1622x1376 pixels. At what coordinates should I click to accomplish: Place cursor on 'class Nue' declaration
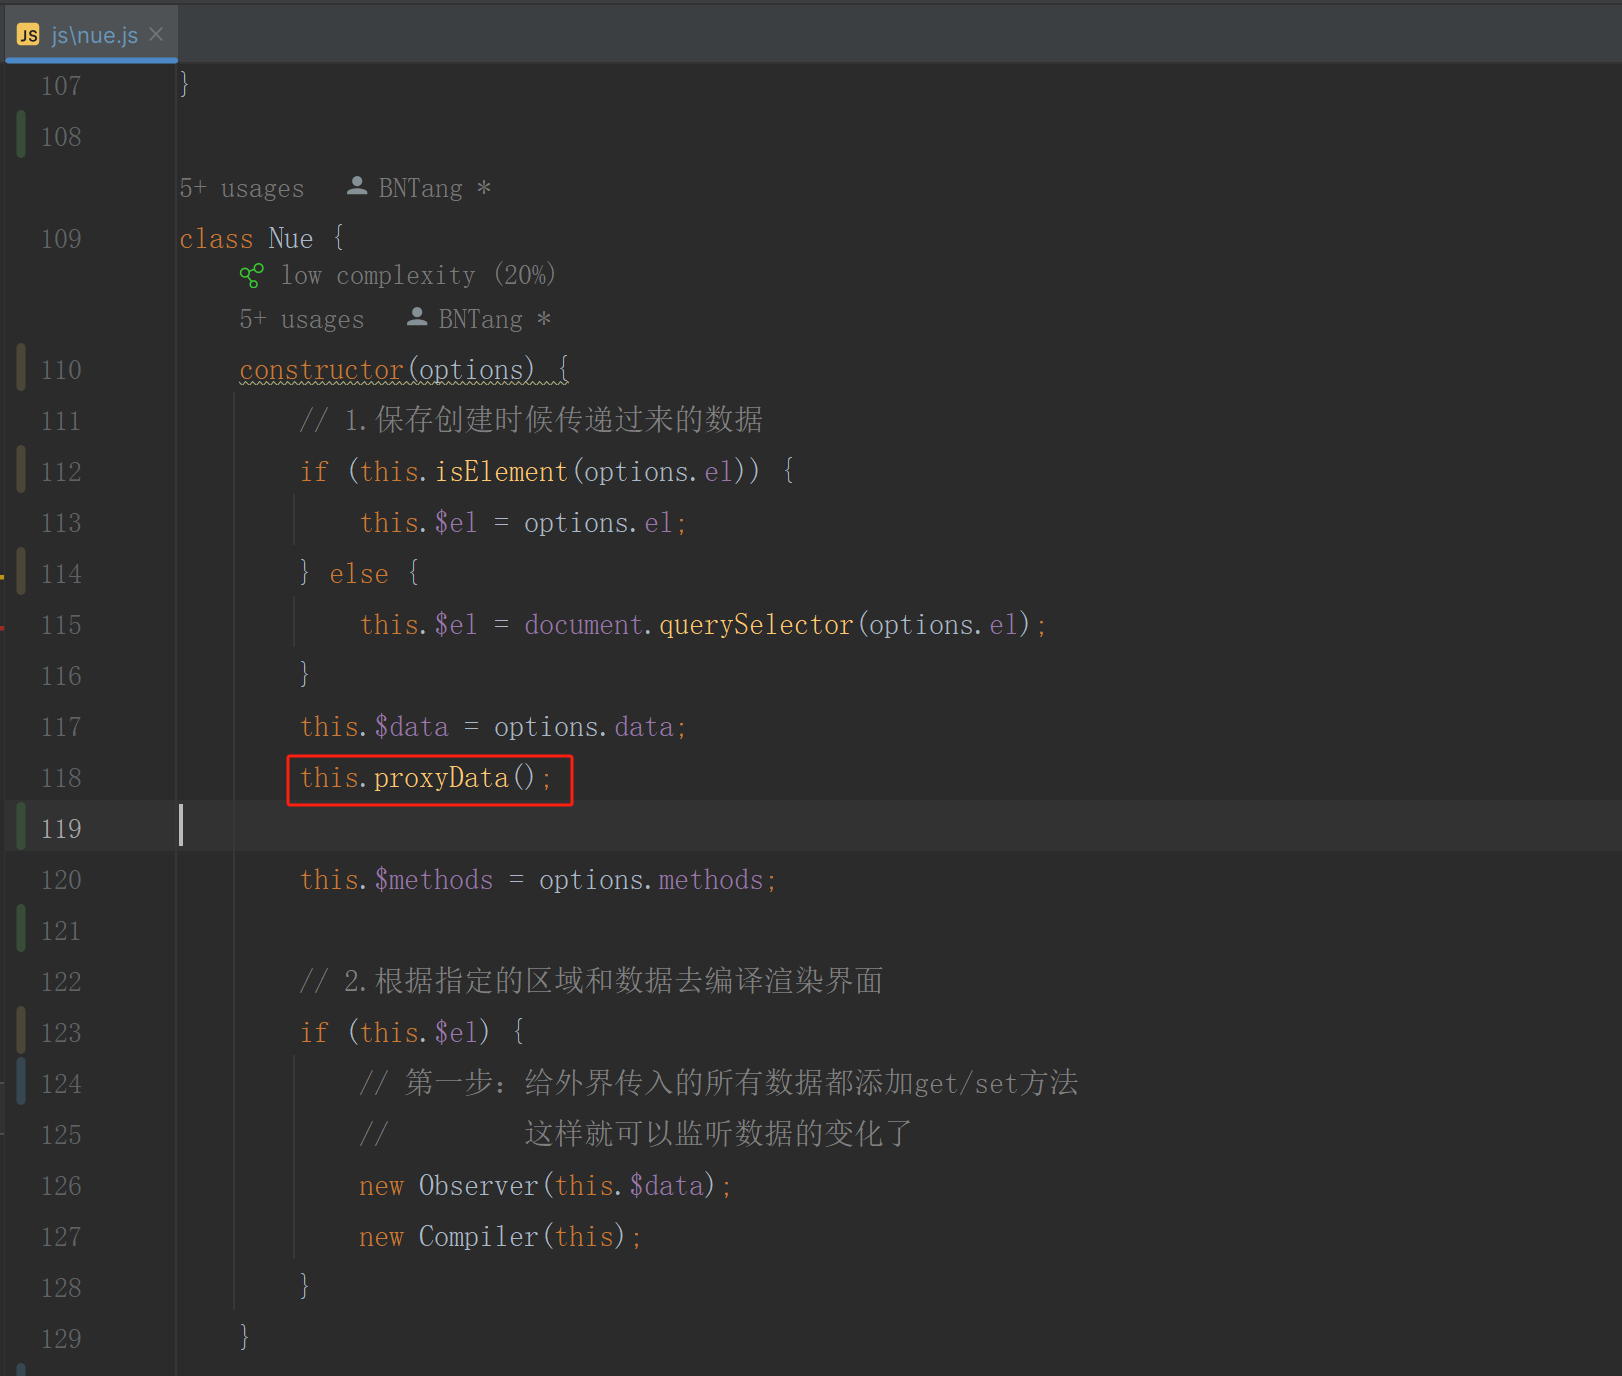pos(246,239)
